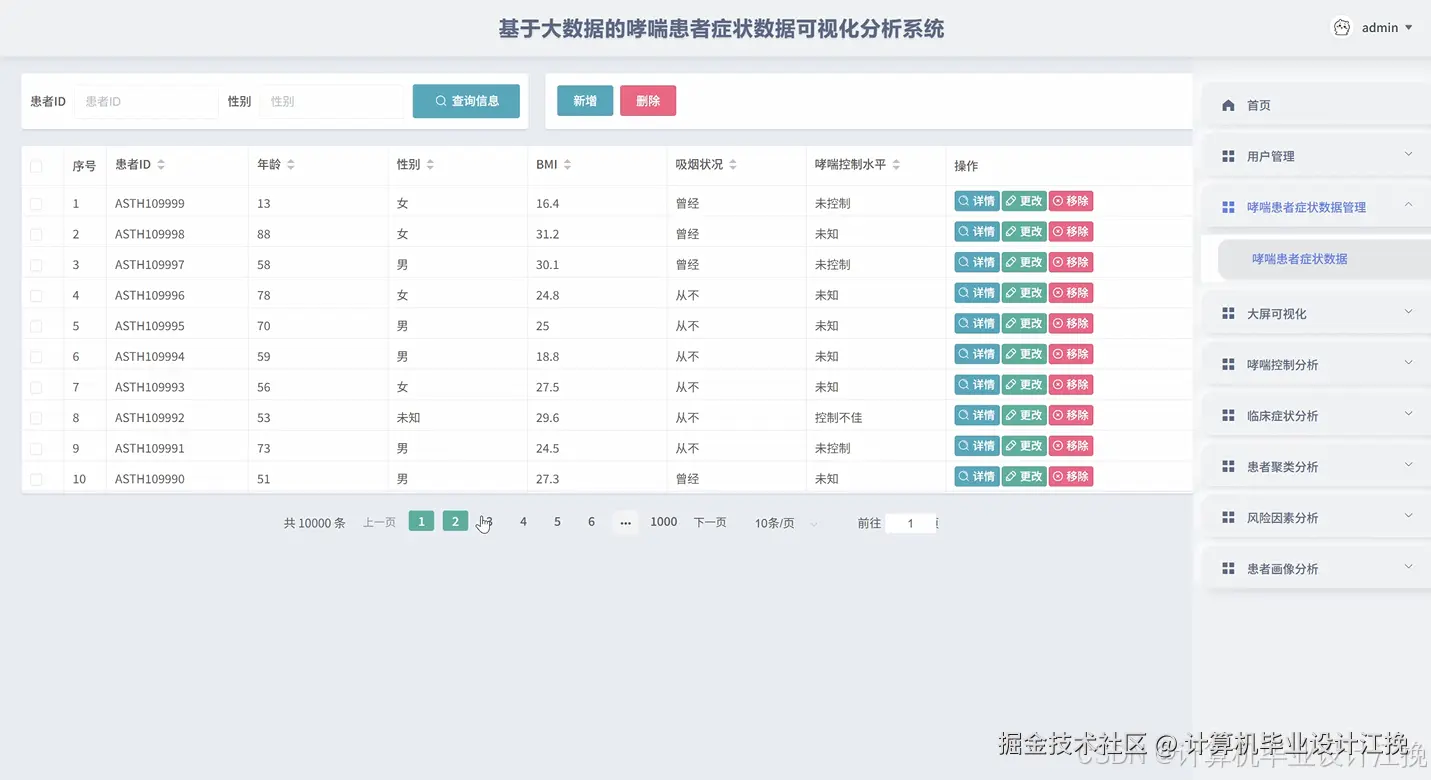Click the home icon next to 首页
The height and width of the screenshot is (780, 1431).
click(x=1229, y=104)
